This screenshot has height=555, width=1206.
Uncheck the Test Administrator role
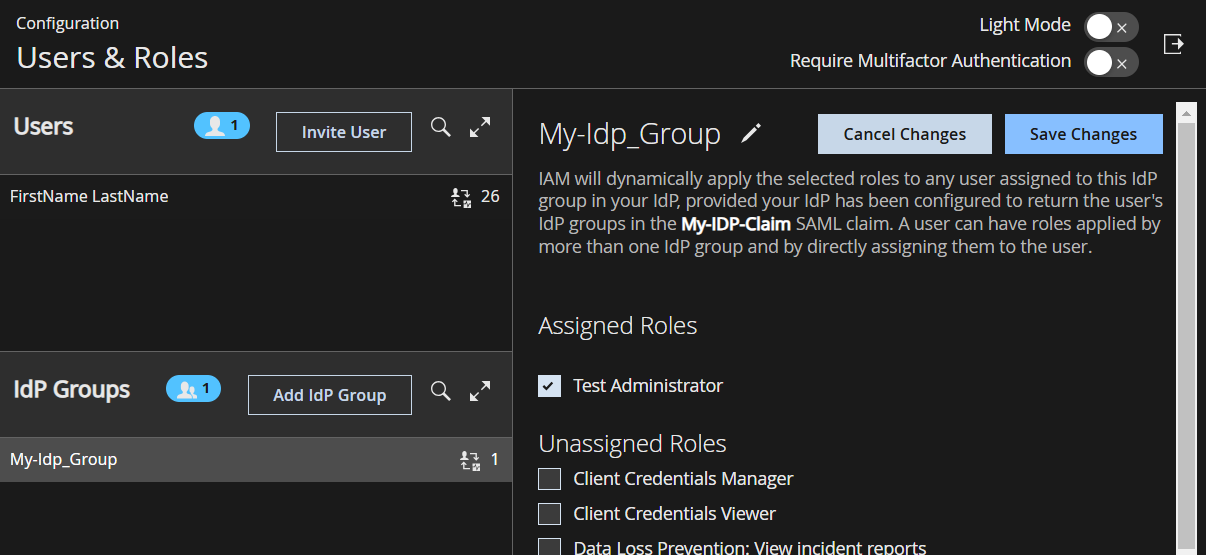549,386
